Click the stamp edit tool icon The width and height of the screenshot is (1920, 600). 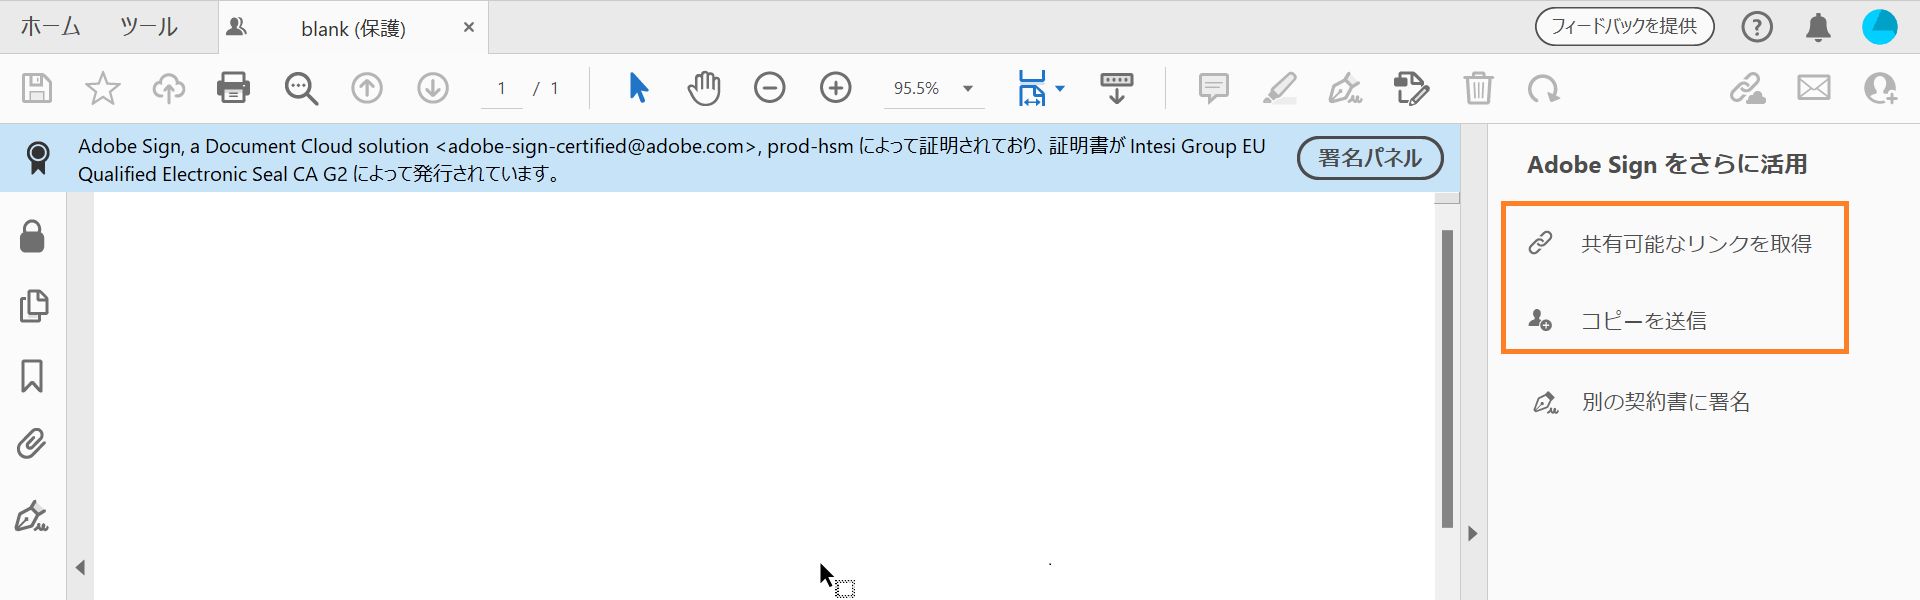(1411, 88)
